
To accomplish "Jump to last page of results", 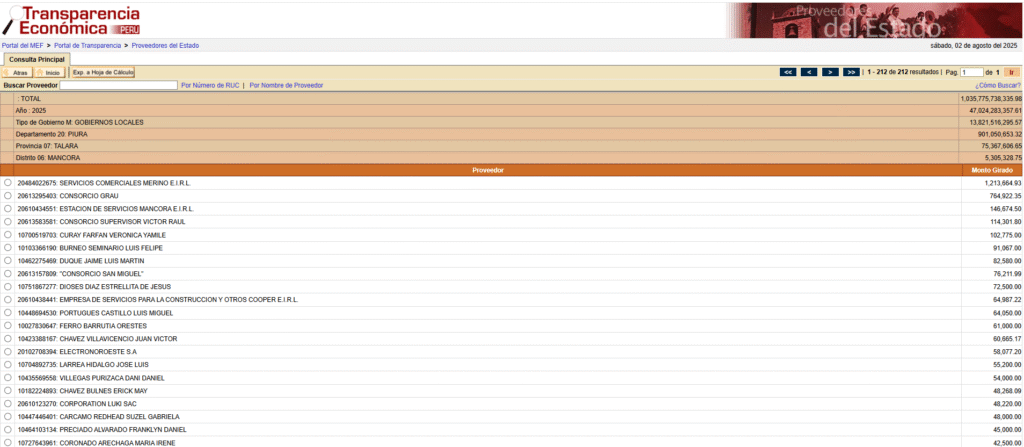I will (x=851, y=72).
